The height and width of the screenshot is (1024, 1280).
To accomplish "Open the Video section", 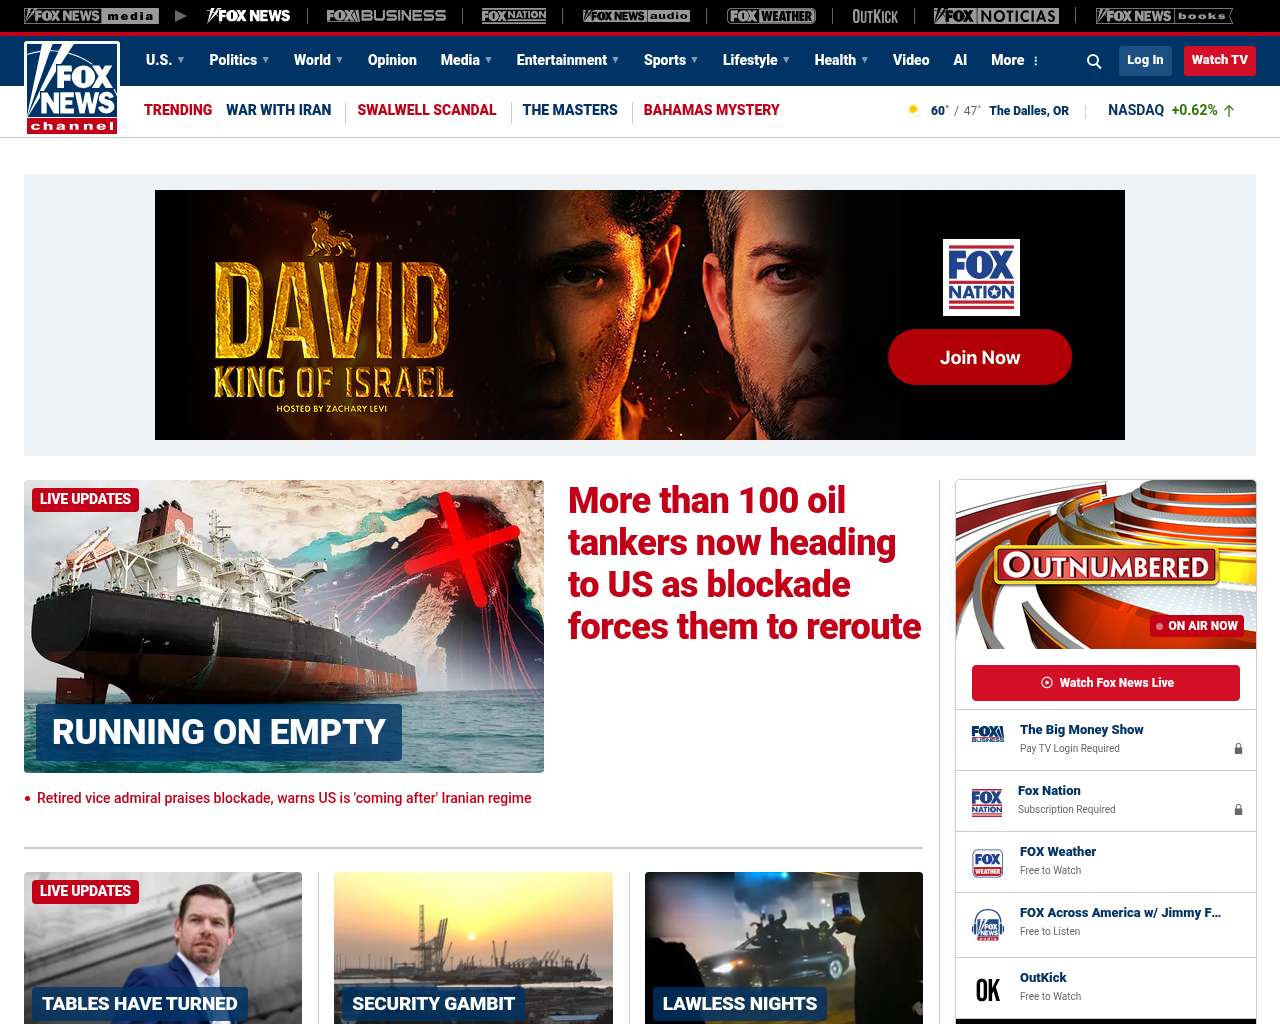I will [911, 60].
